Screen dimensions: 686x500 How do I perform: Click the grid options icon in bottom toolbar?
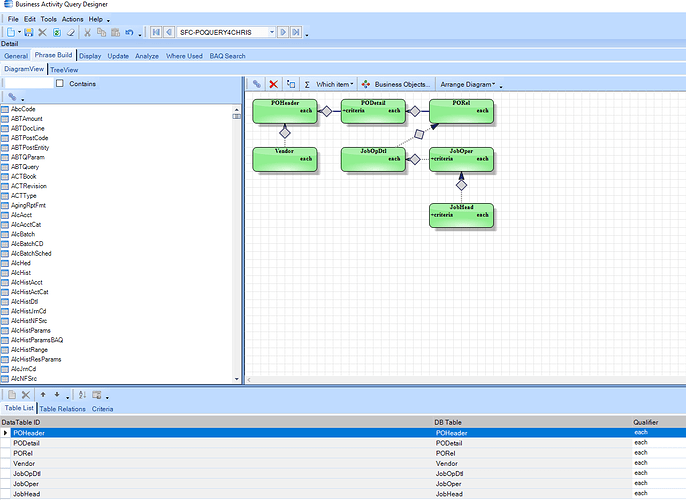click(x=97, y=395)
